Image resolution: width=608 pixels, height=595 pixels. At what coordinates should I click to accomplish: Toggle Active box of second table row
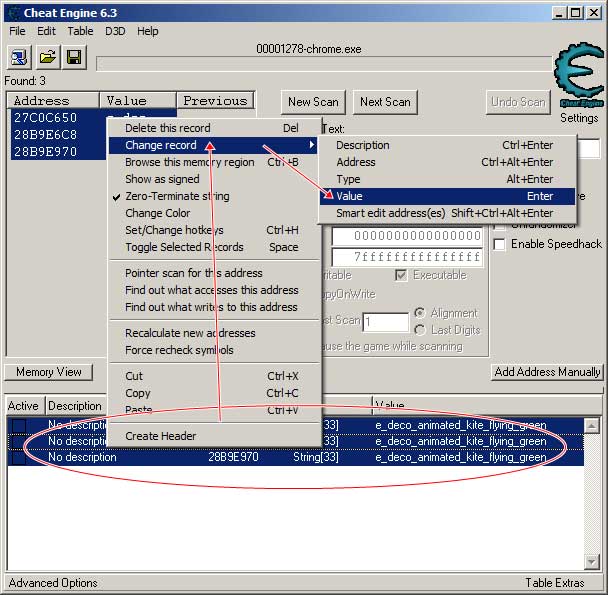tap(19, 441)
